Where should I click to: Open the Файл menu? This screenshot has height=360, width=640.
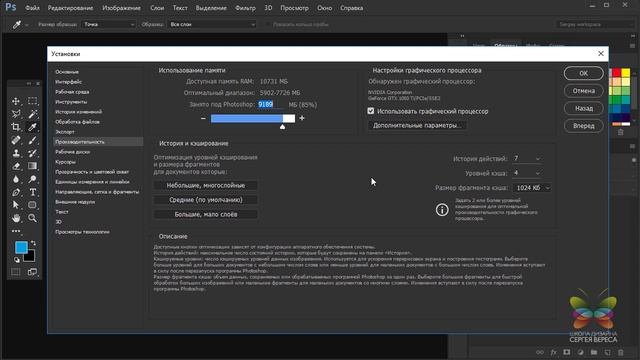(x=32, y=8)
